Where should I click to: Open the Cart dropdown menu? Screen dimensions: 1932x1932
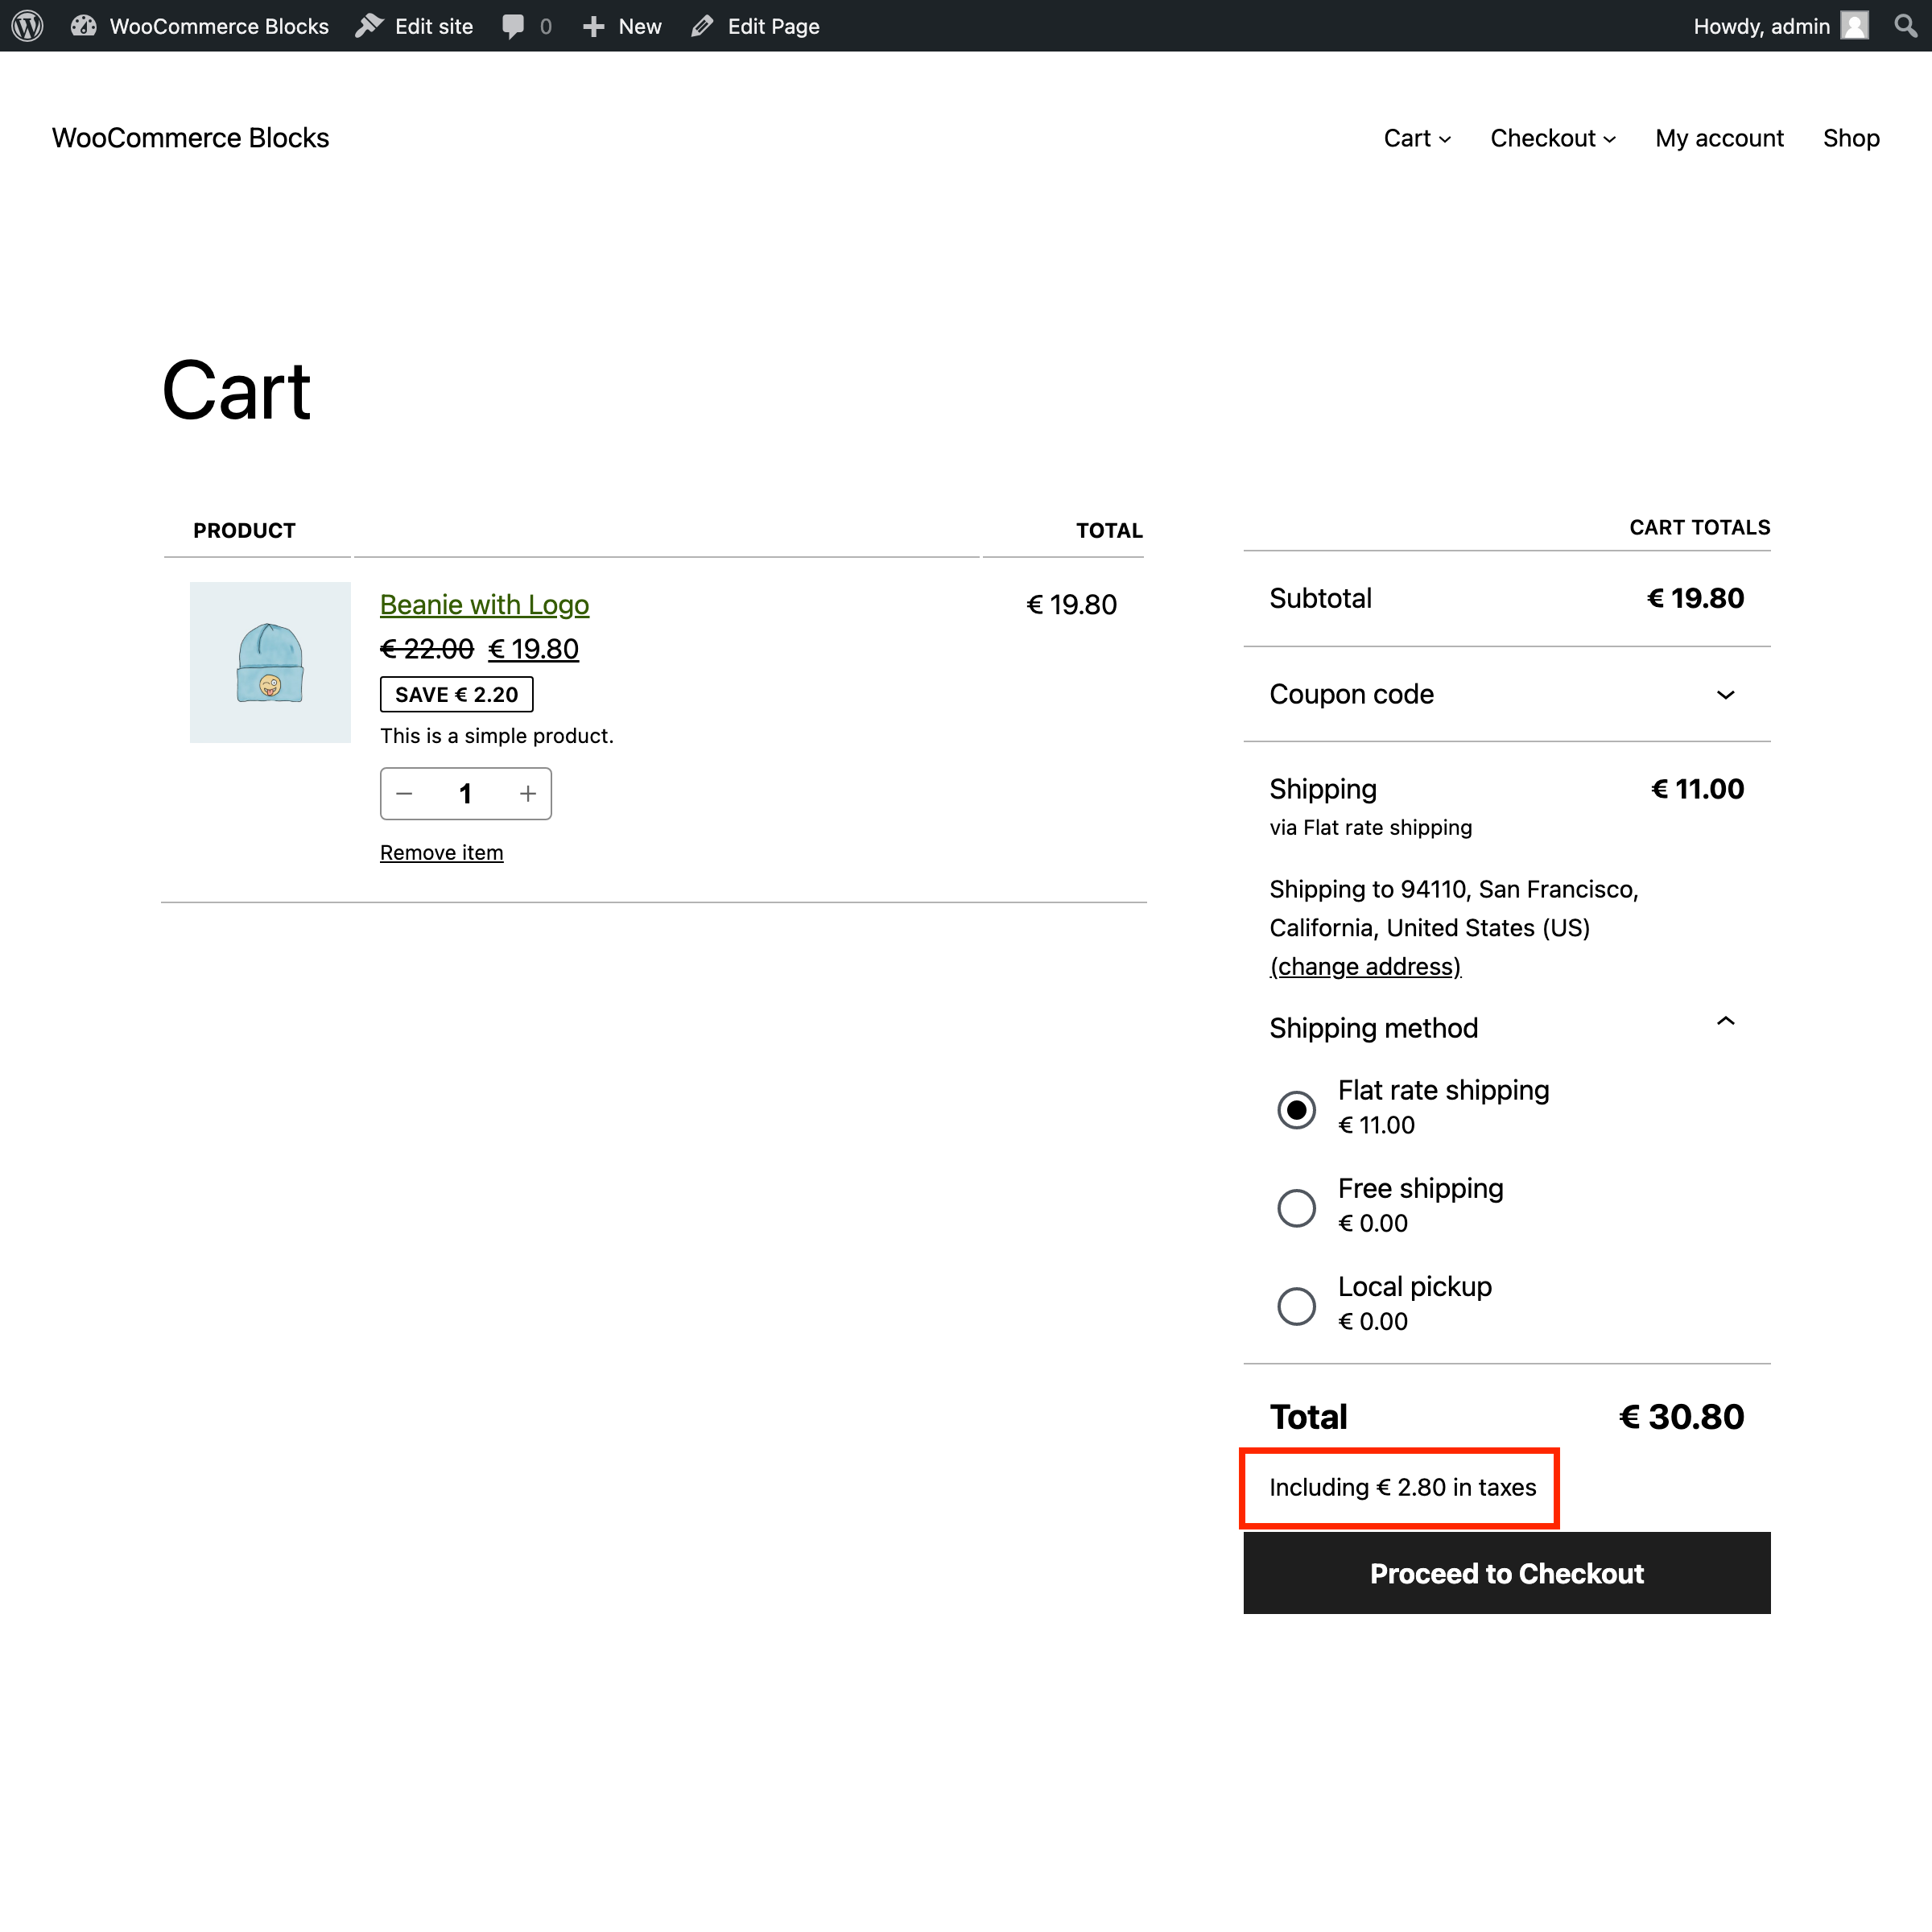tap(1416, 138)
